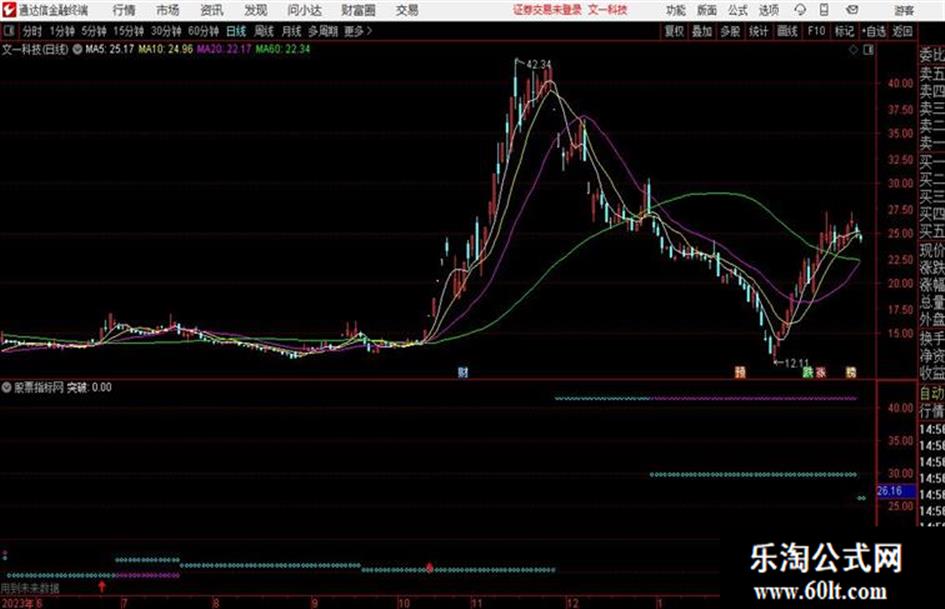Image resolution: width=945 pixels, height=609 pixels.
Task: Open the 发现 menu
Action: coord(256,10)
